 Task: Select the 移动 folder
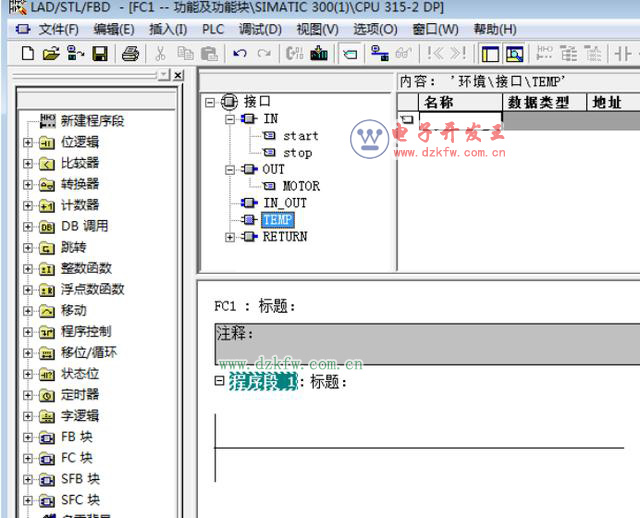pos(73,311)
